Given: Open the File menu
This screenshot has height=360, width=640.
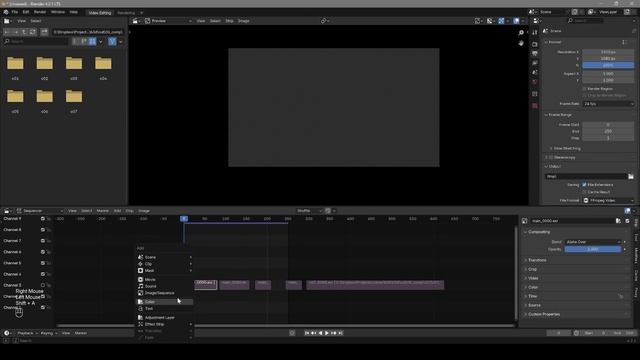Looking at the screenshot, I should pos(15,12).
